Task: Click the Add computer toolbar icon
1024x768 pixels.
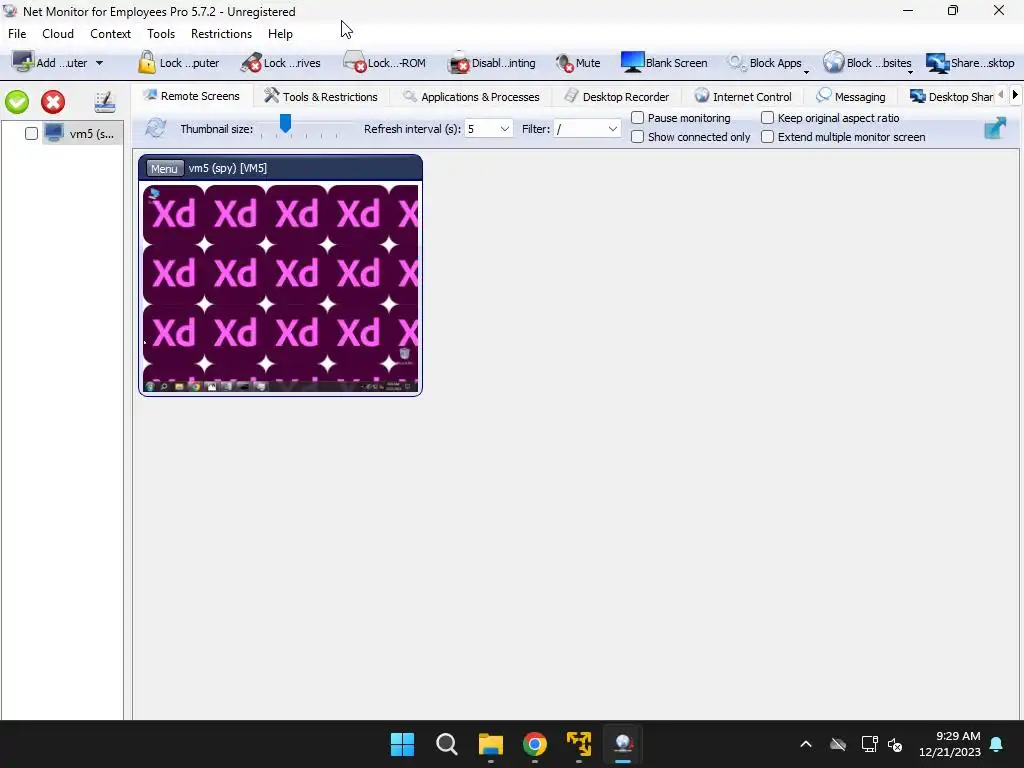Action: pyautogui.click(x=23, y=63)
